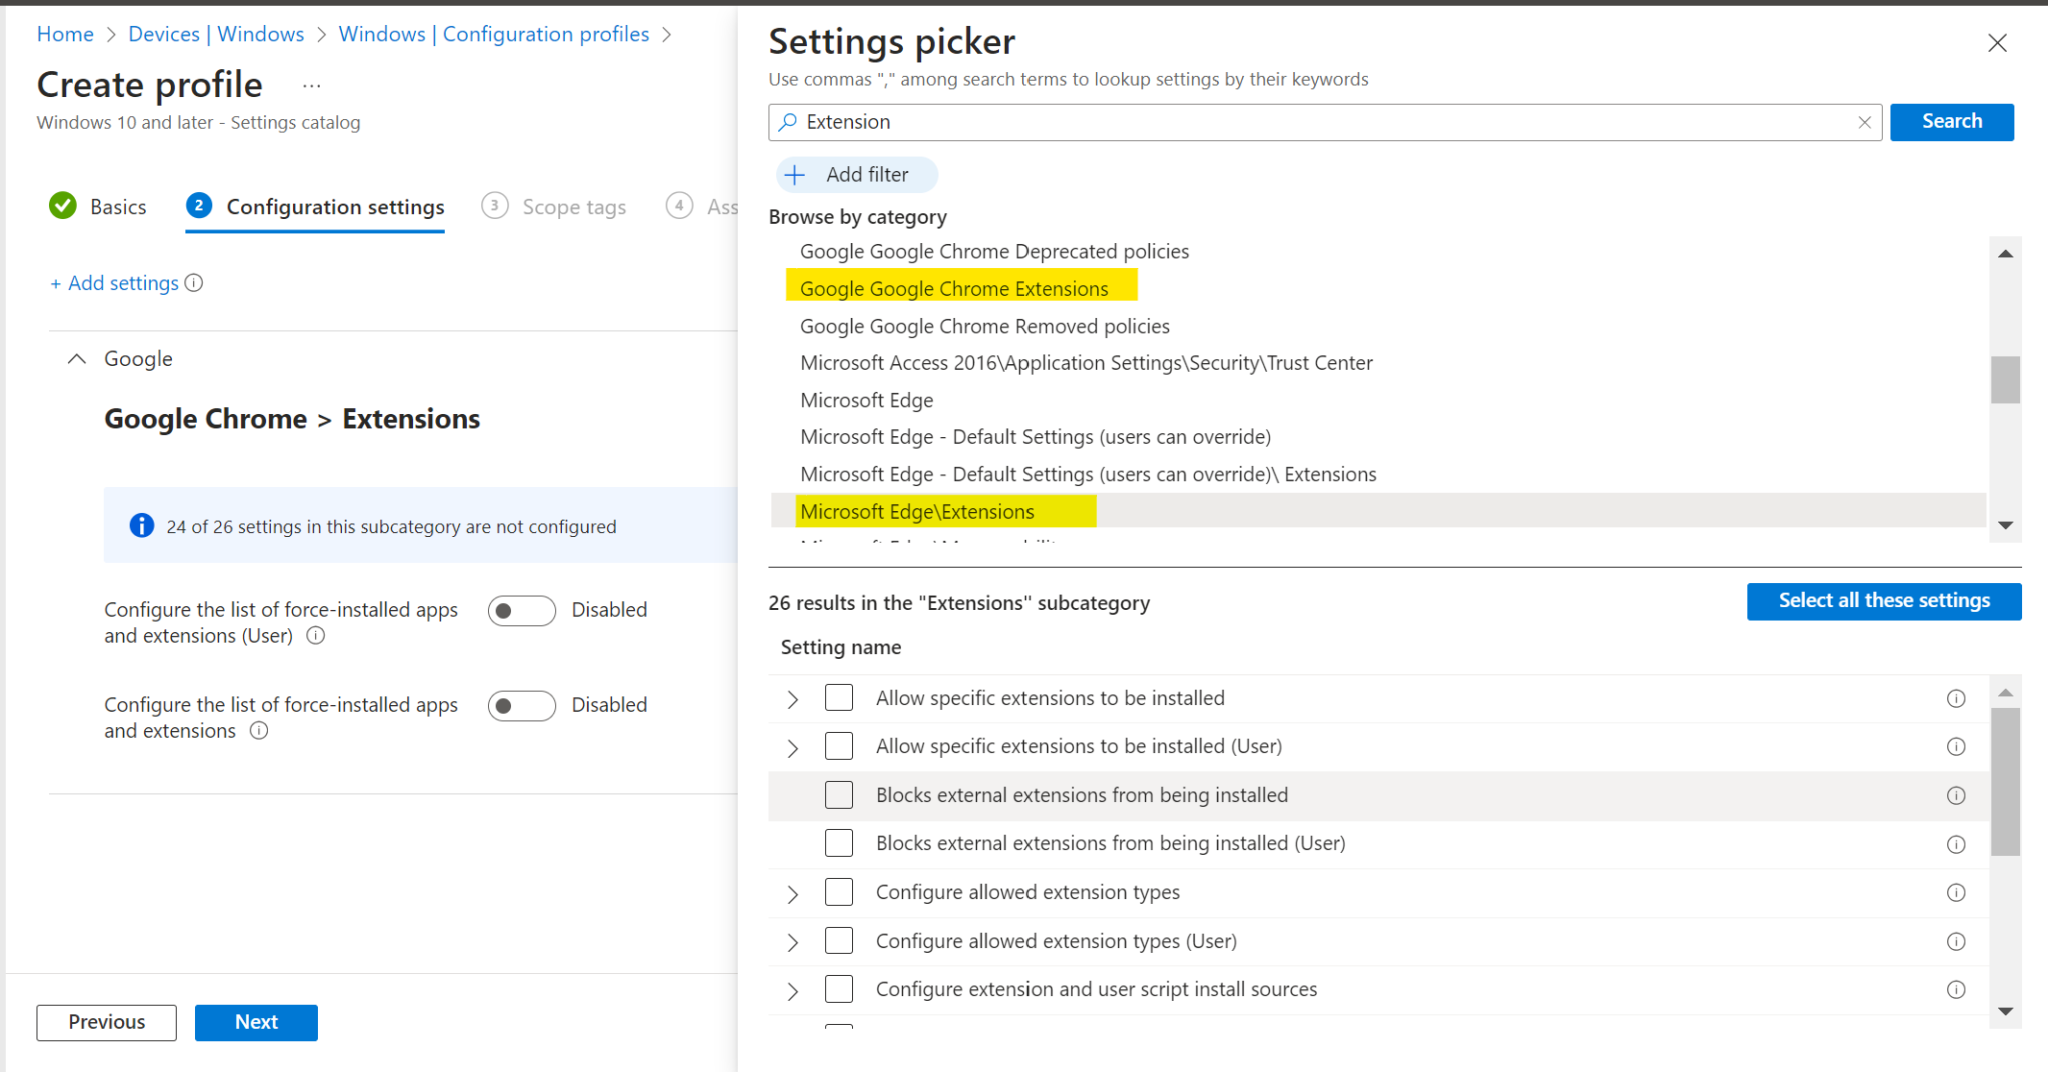Click the blue Search button
The height and width of the screenshot is (1072, 2048).
tap(1951, 122)
